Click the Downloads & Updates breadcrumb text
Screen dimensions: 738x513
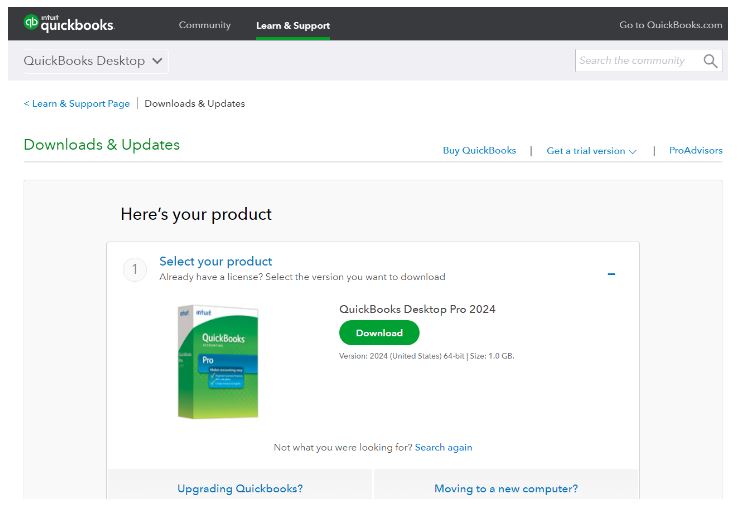[x=194, y=104]
